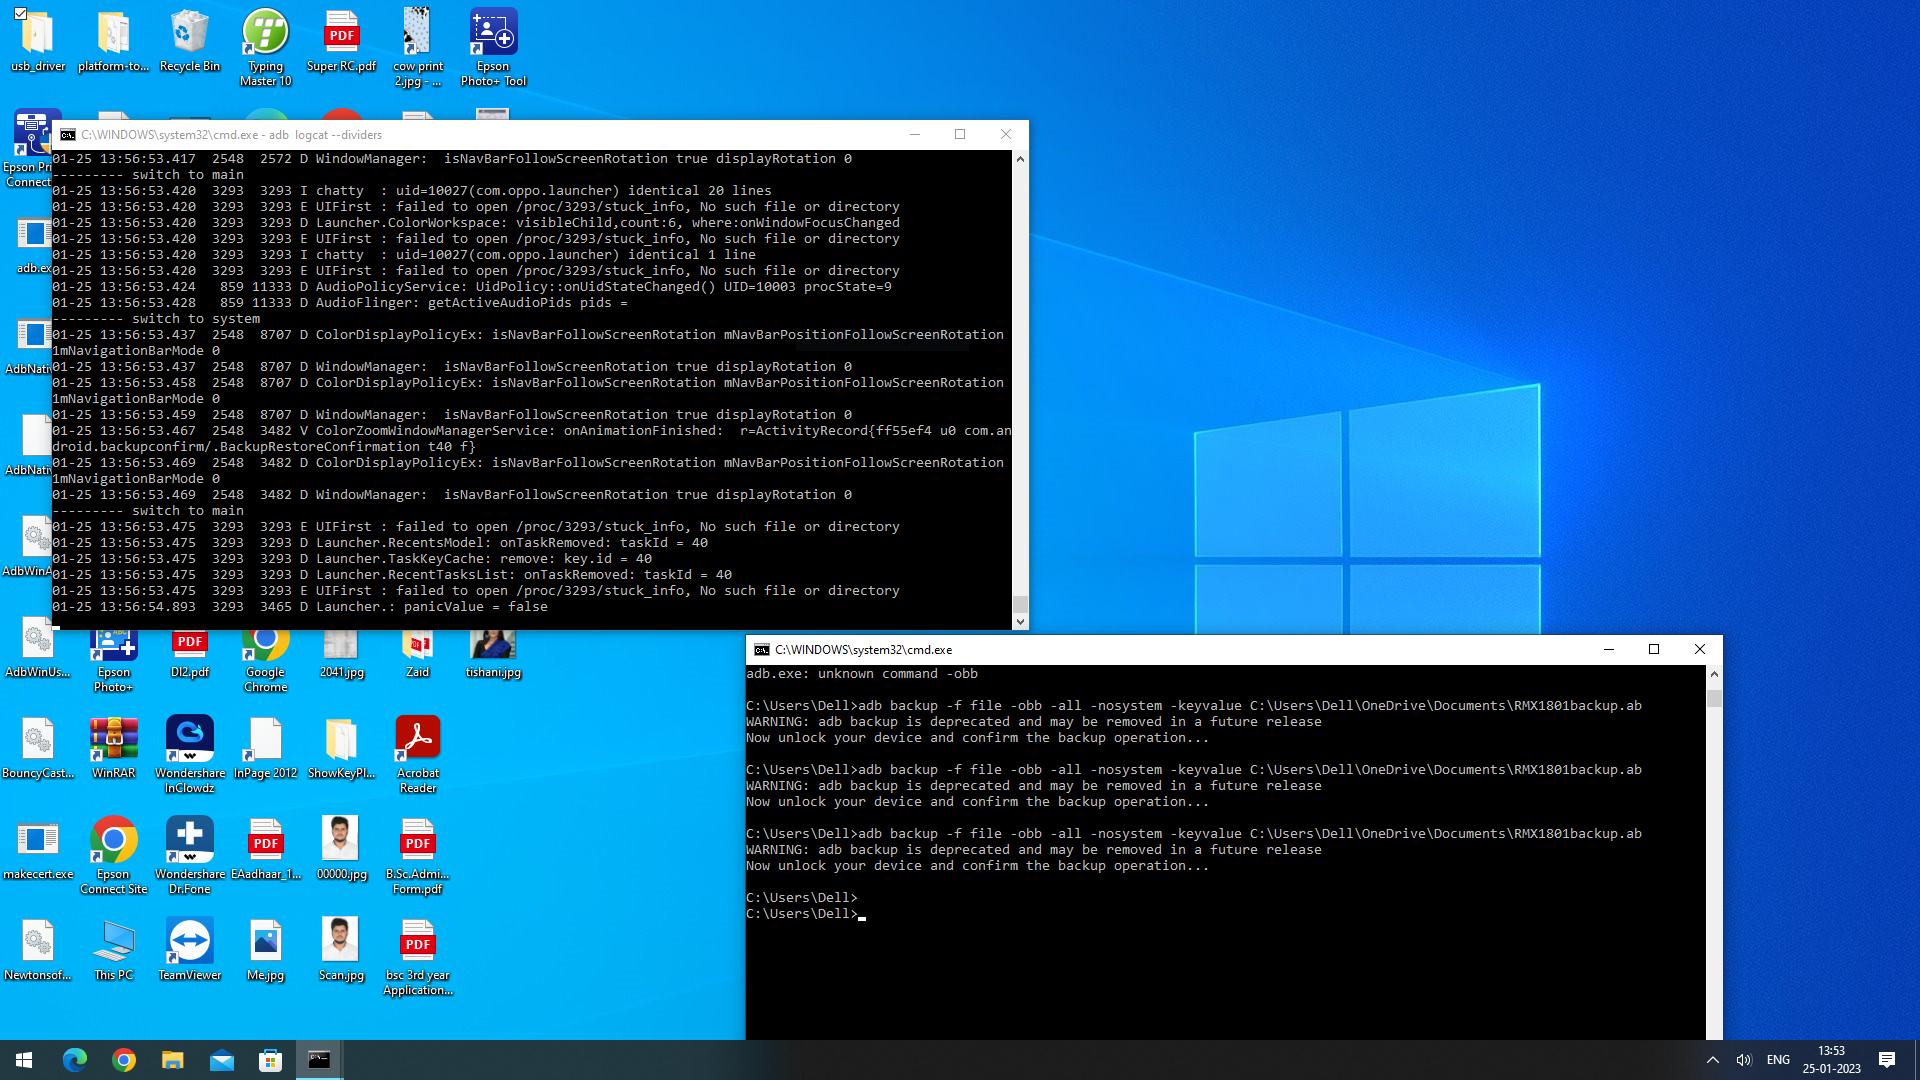1920x1080 pixels.
Task: Open 00000.jpg photo
Action: point(341,849)
